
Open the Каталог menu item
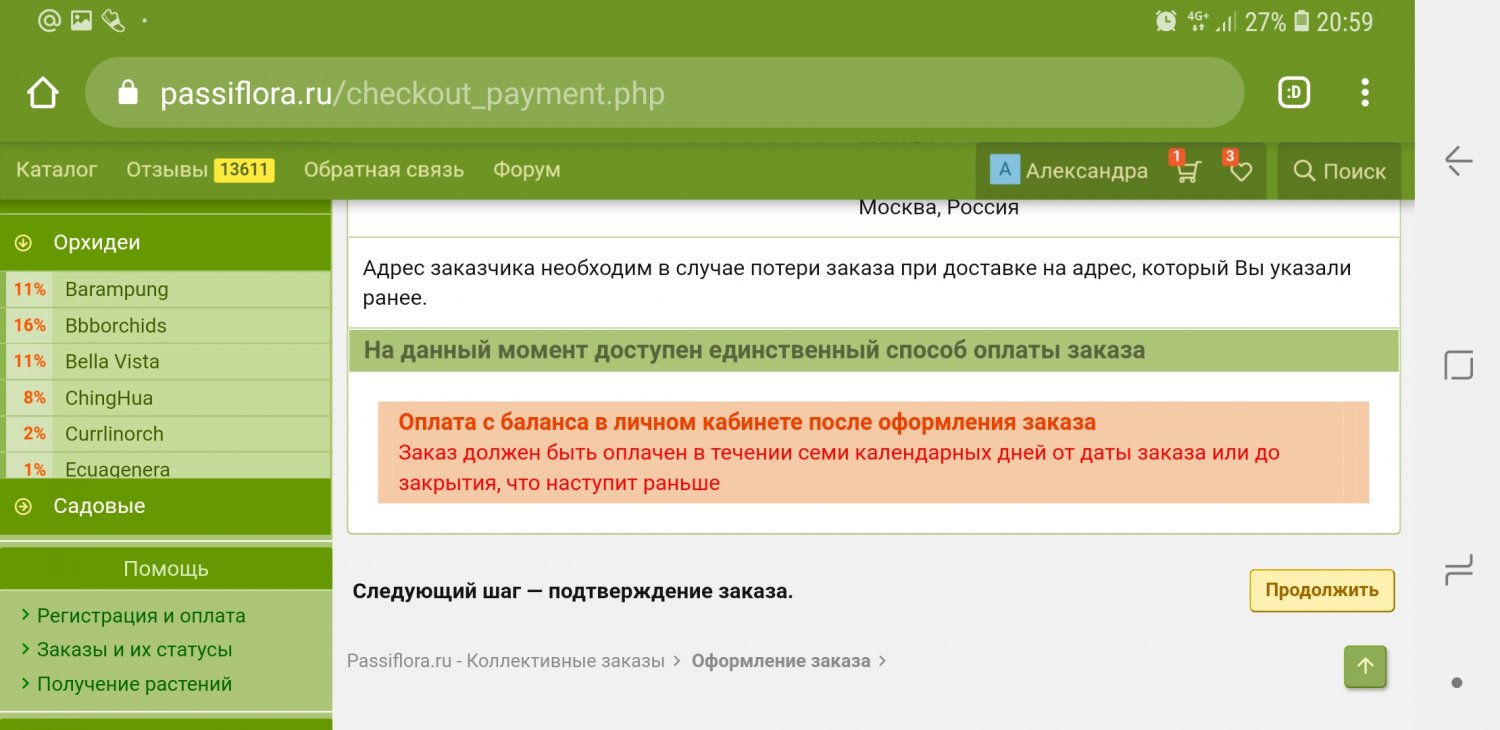[x=57, y=170]
